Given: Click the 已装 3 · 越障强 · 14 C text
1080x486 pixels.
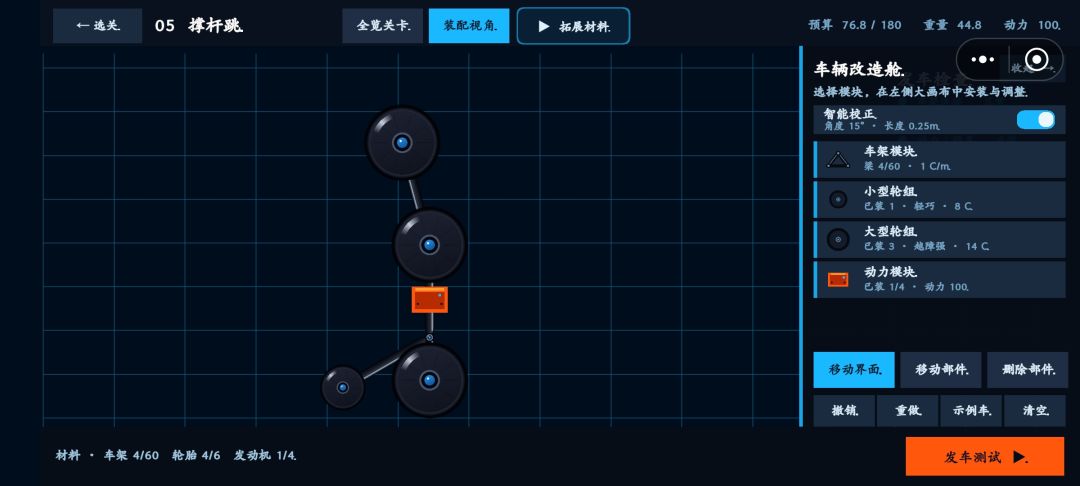Looking at the screenshot, I should coord(927,246).
